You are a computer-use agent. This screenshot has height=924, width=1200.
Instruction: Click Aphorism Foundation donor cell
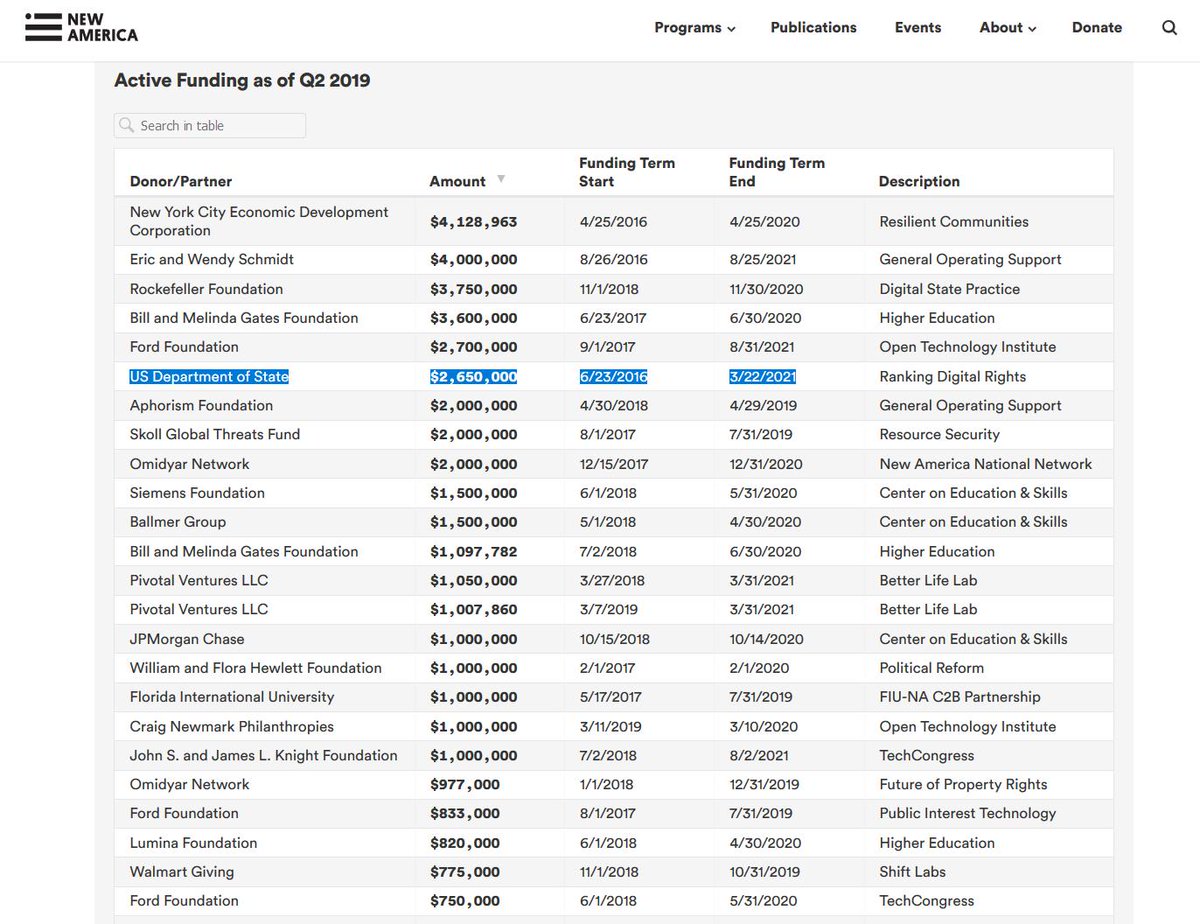point(201,405)
